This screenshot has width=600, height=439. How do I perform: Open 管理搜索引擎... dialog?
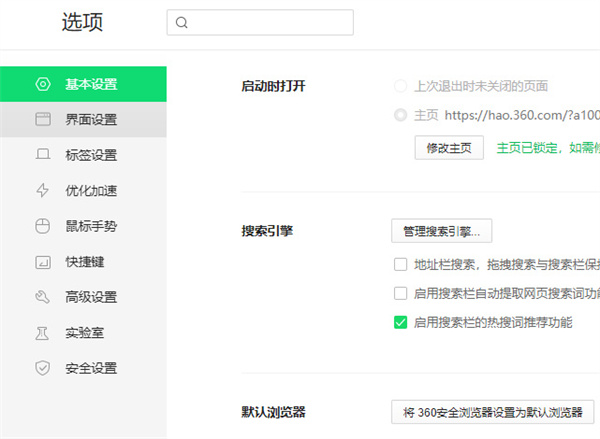tap(441, 232)
